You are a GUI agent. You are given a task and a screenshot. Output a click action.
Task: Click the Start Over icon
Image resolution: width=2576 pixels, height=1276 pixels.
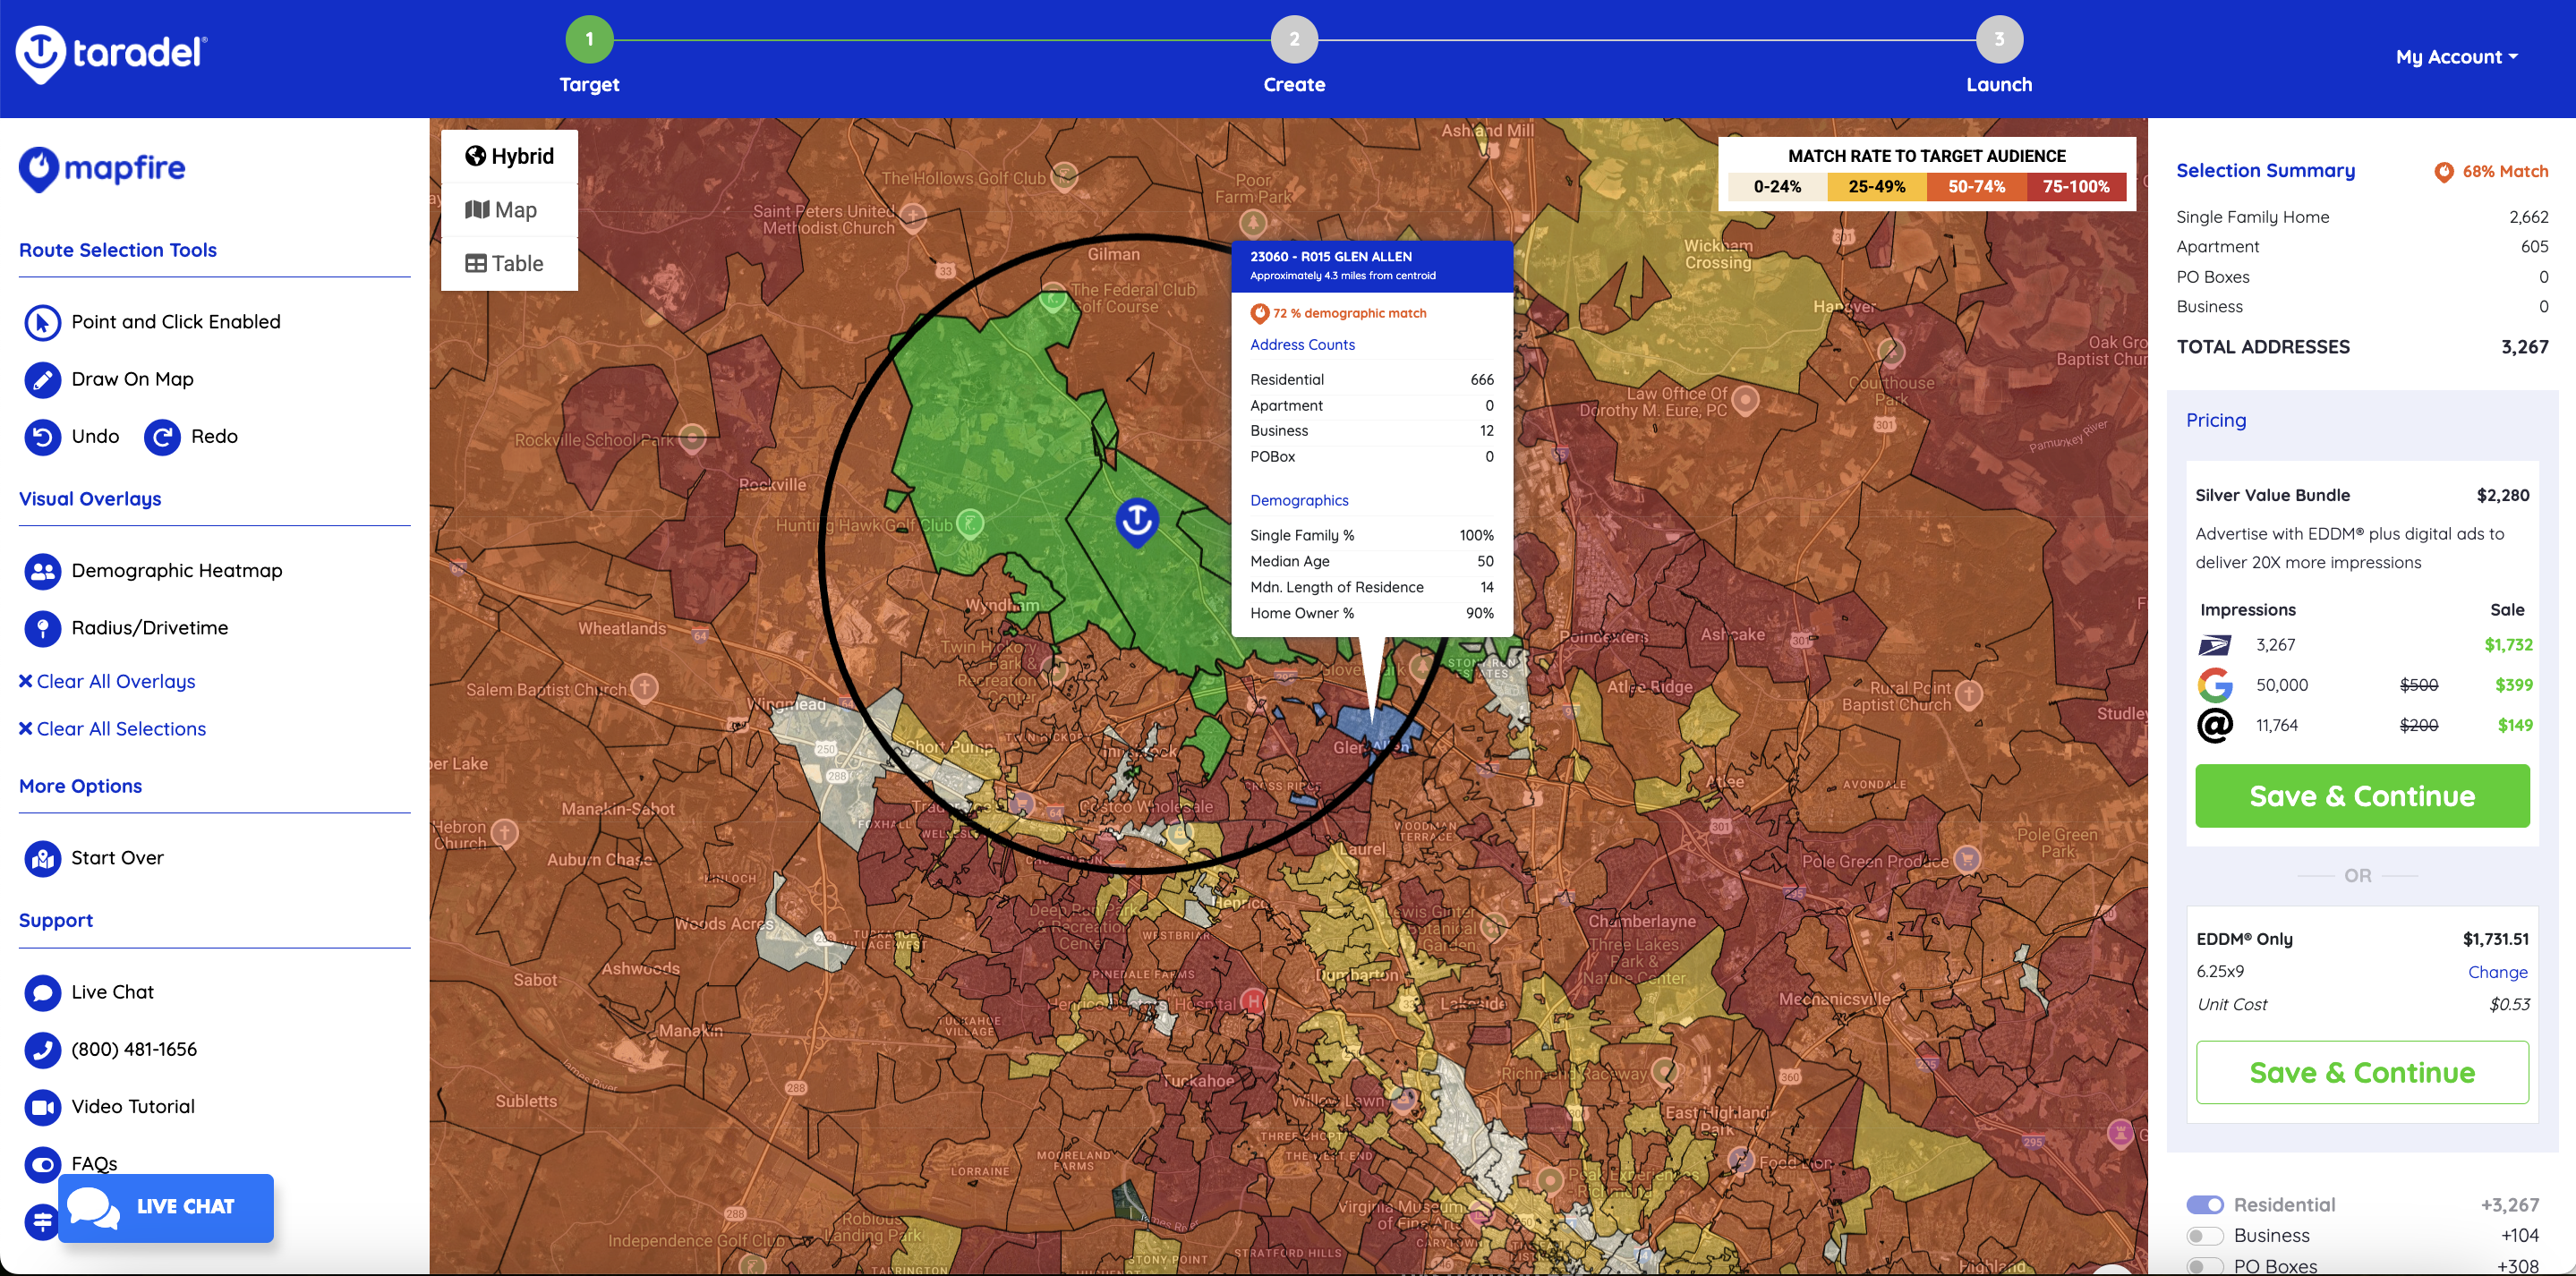tap(42, 858)
